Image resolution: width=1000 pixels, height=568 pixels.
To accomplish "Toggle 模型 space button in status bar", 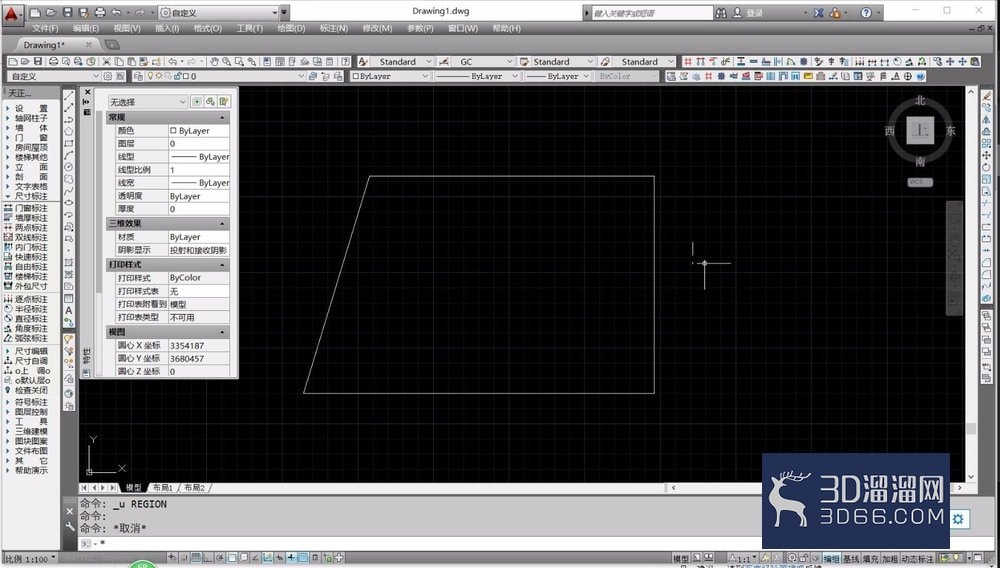I will tap(680, 558).
